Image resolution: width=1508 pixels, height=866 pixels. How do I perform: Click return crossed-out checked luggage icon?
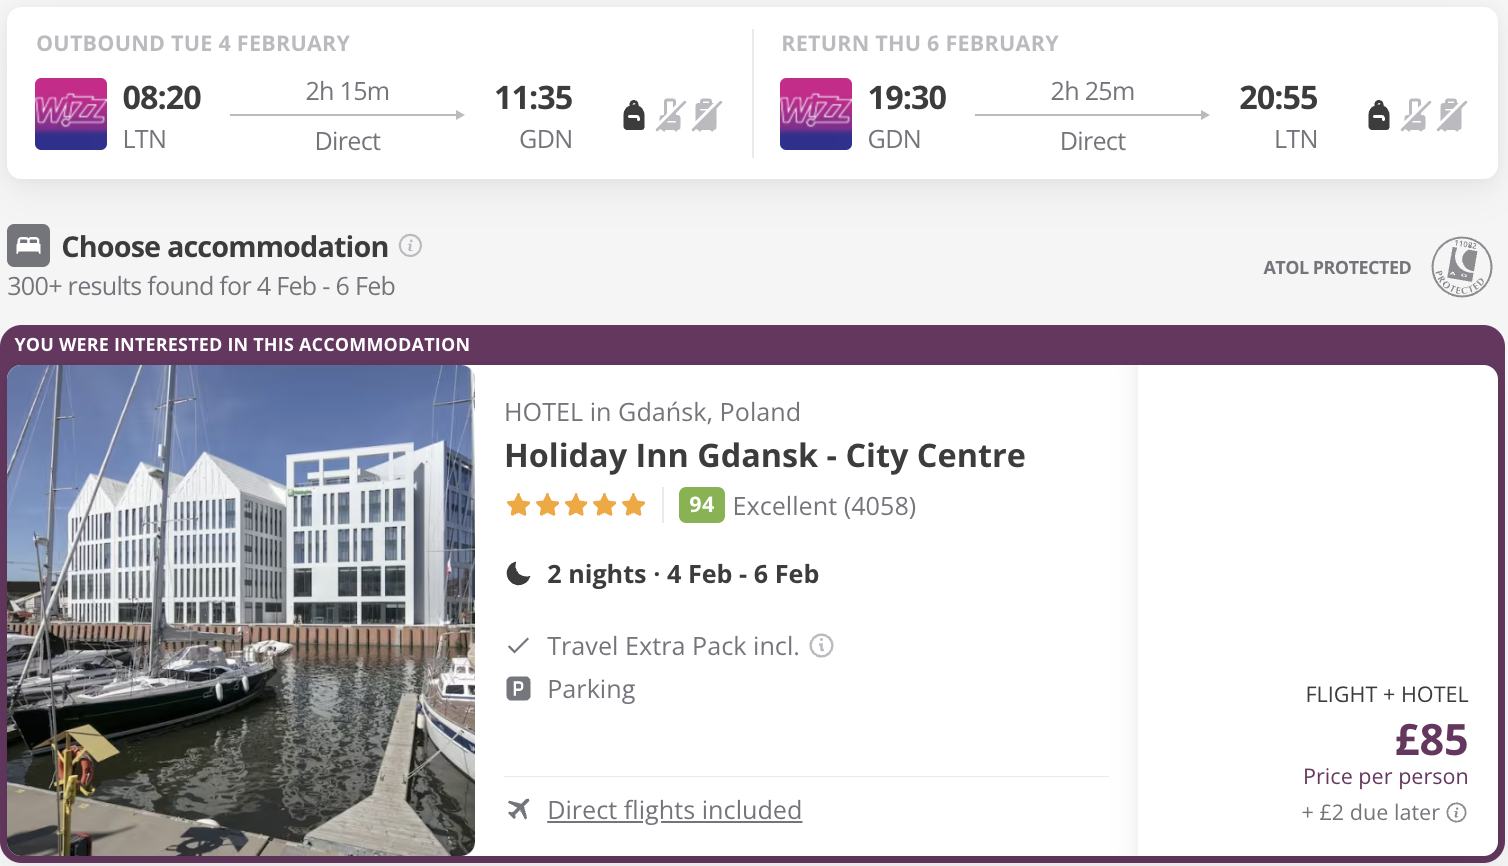tap(1451, 116)
